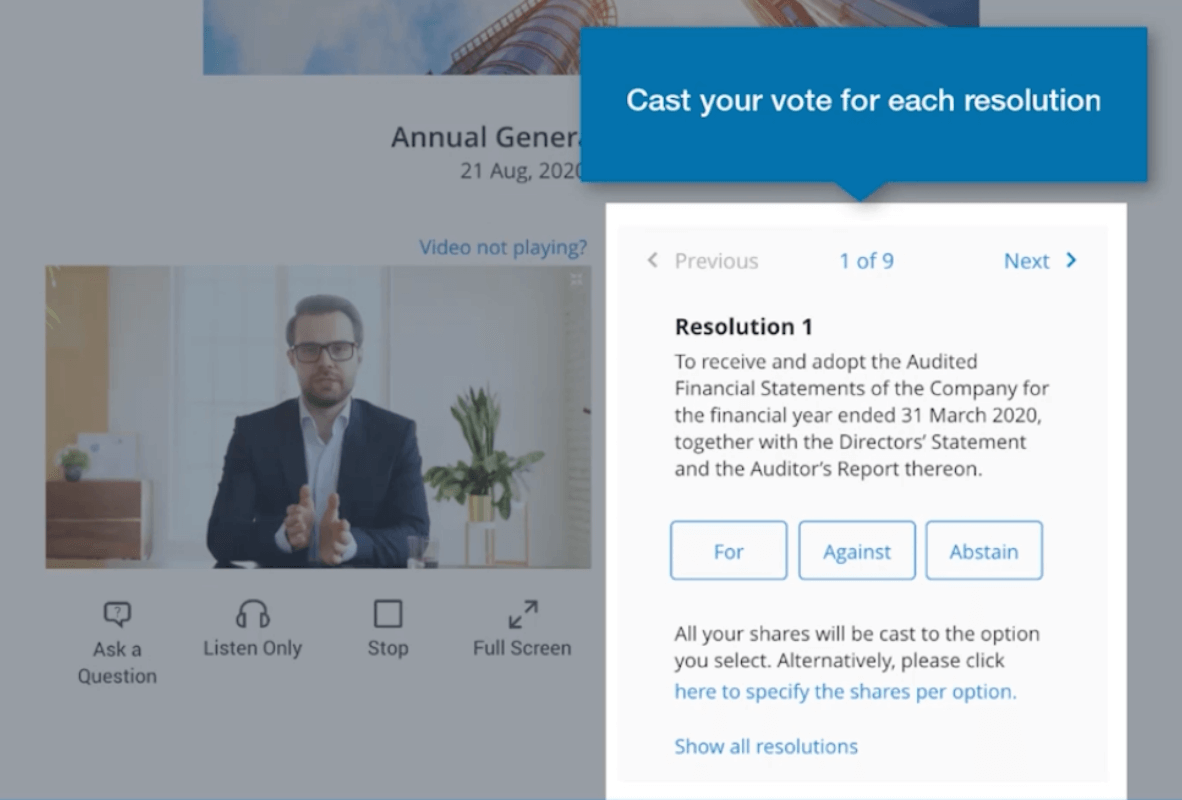The height and width of the screenshot is (800, 1182).
Task: Show all resolutions
Action: pos(766,746)
